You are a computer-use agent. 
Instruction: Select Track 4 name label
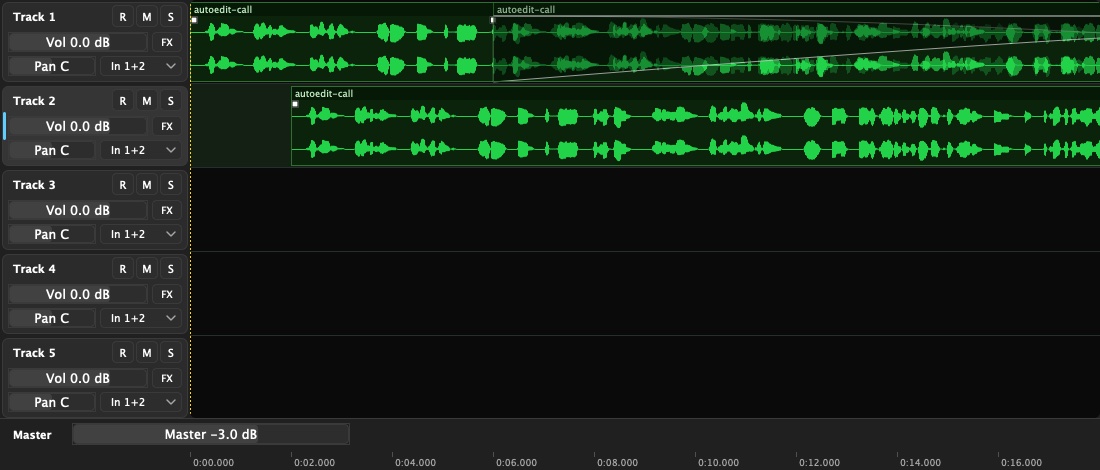click(34, 269)
